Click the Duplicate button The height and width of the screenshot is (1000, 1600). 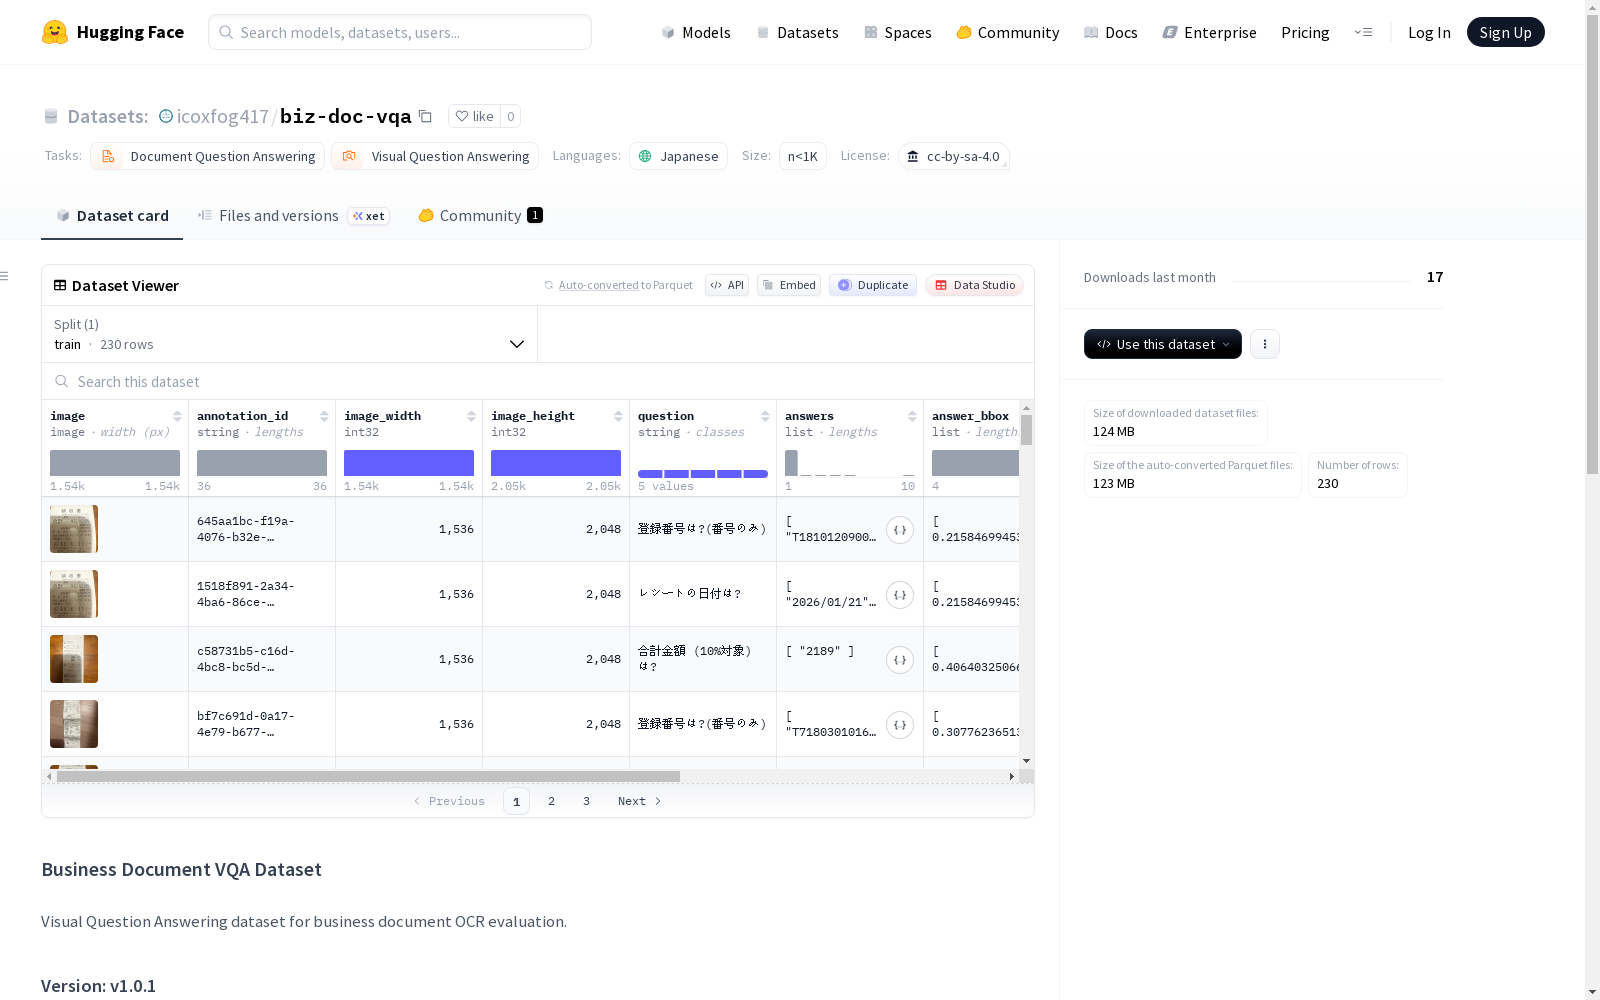(873, 285)
